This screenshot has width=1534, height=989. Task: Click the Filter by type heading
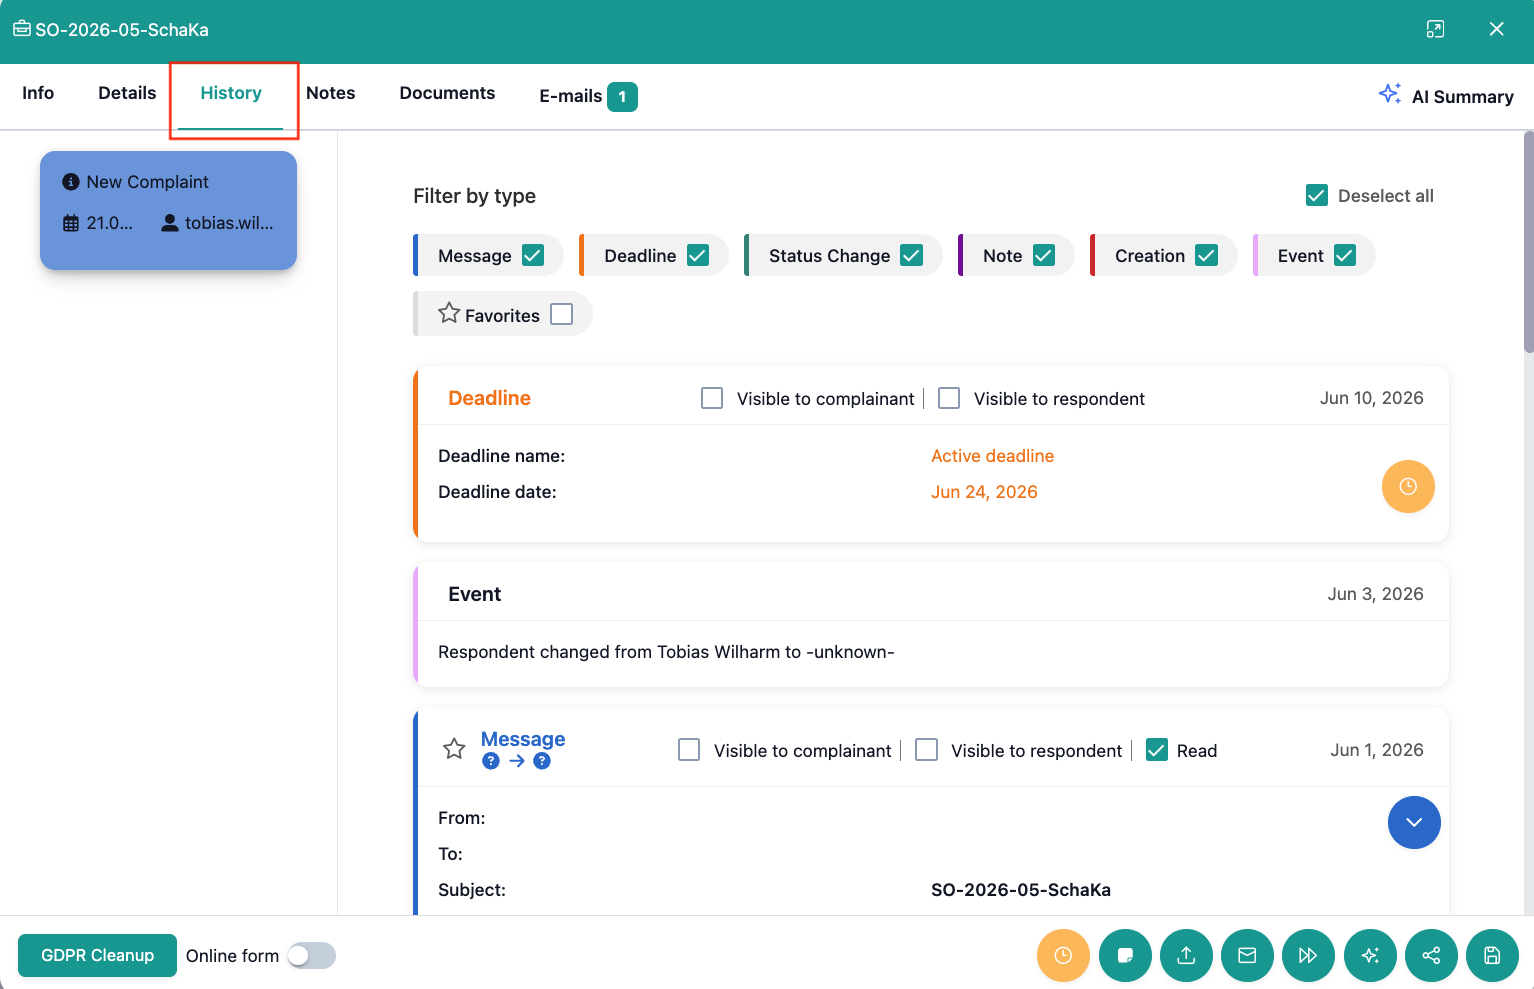[474, 196]
